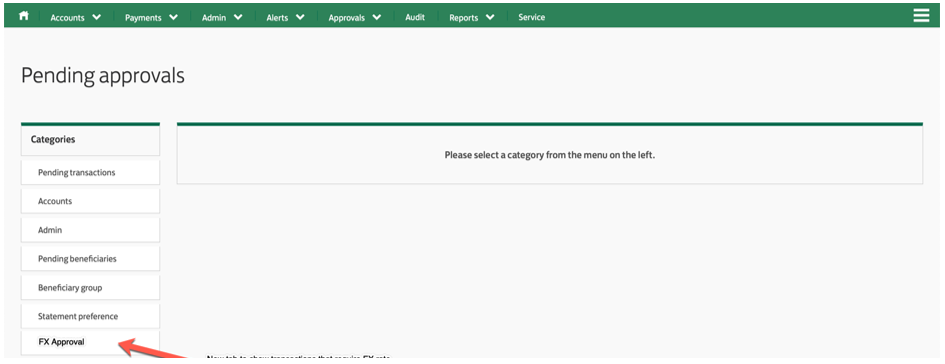Expand the Accounts menu chevron

(96, 17)
